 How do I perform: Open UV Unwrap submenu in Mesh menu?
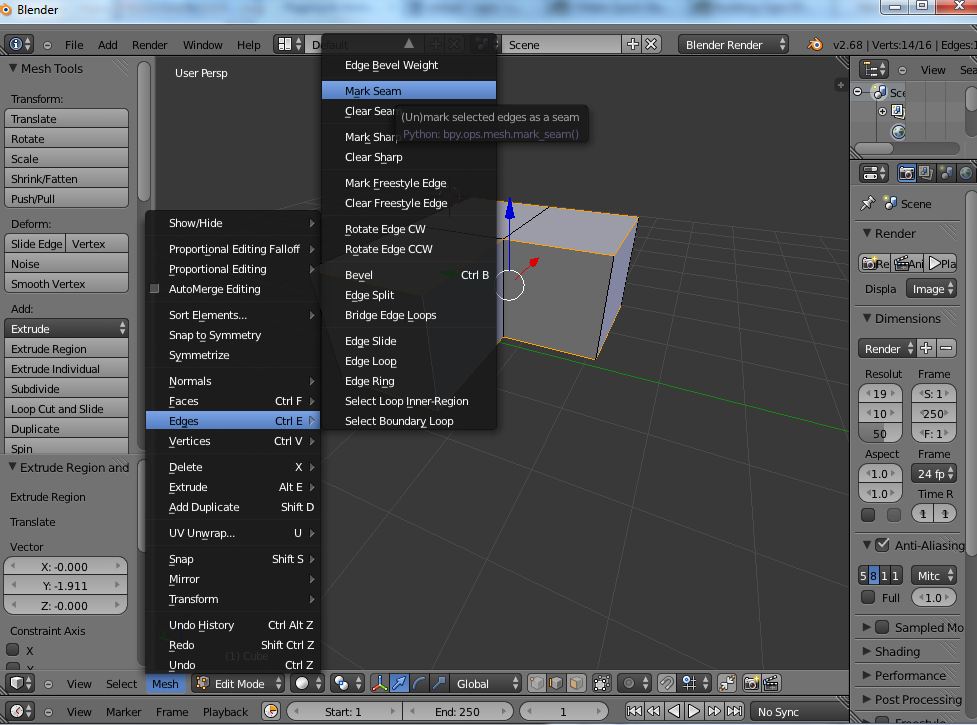point(233,533)
